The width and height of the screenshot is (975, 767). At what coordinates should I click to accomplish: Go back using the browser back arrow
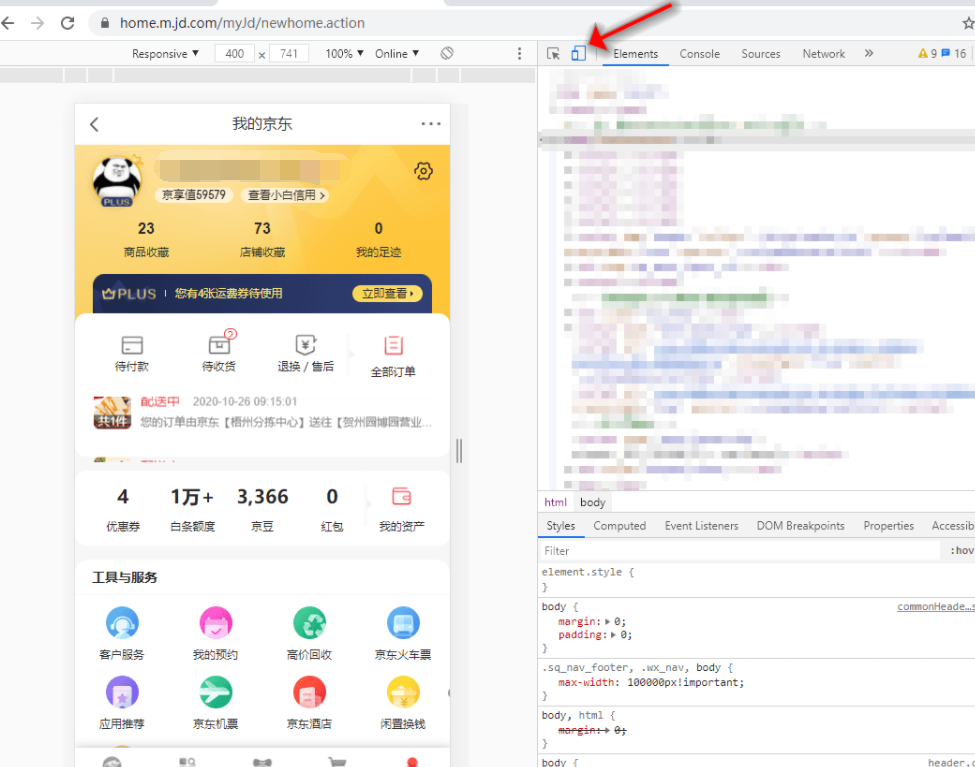(8, 23)
